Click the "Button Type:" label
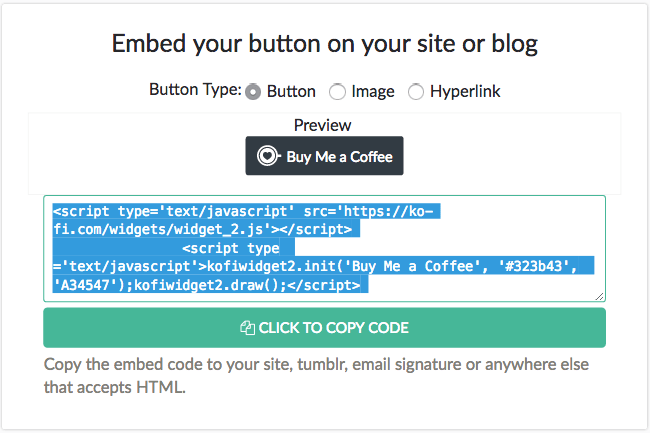Screen dimensions: 650x433 click(195, 90)
